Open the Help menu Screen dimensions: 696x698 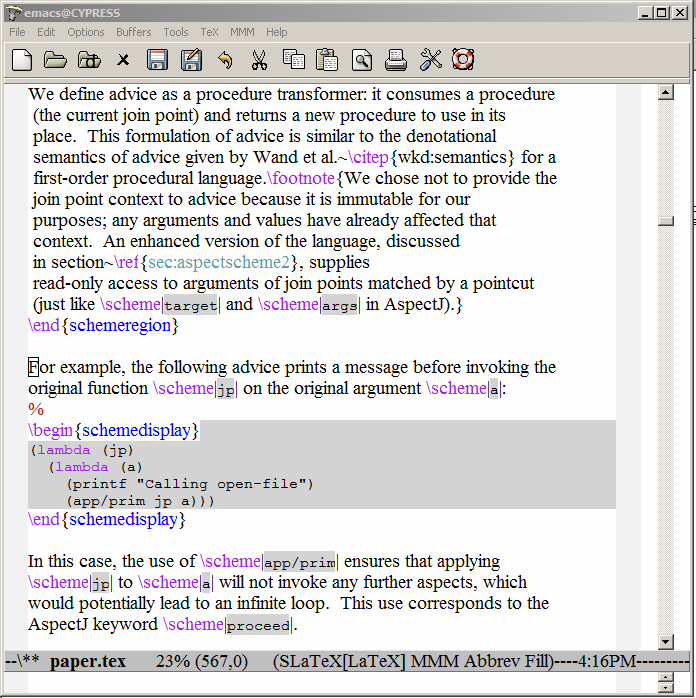[x=277, y=32]
